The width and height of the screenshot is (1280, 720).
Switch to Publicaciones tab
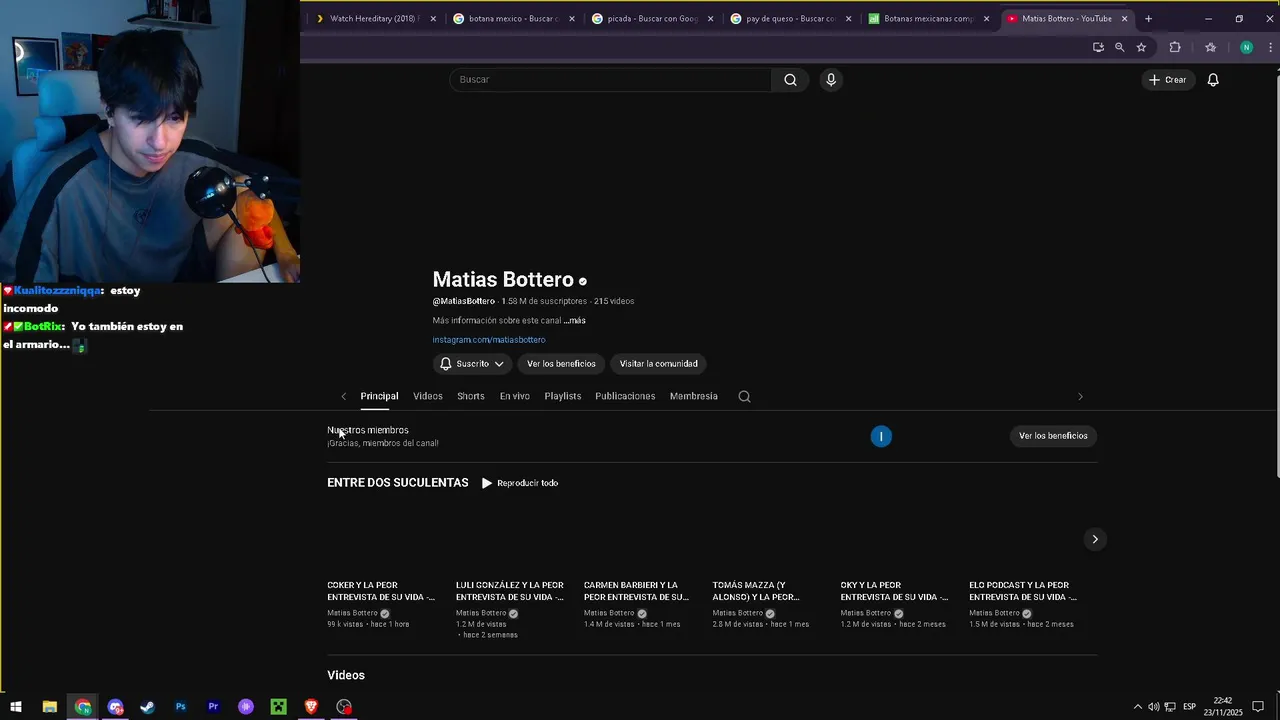pos(625,396)
